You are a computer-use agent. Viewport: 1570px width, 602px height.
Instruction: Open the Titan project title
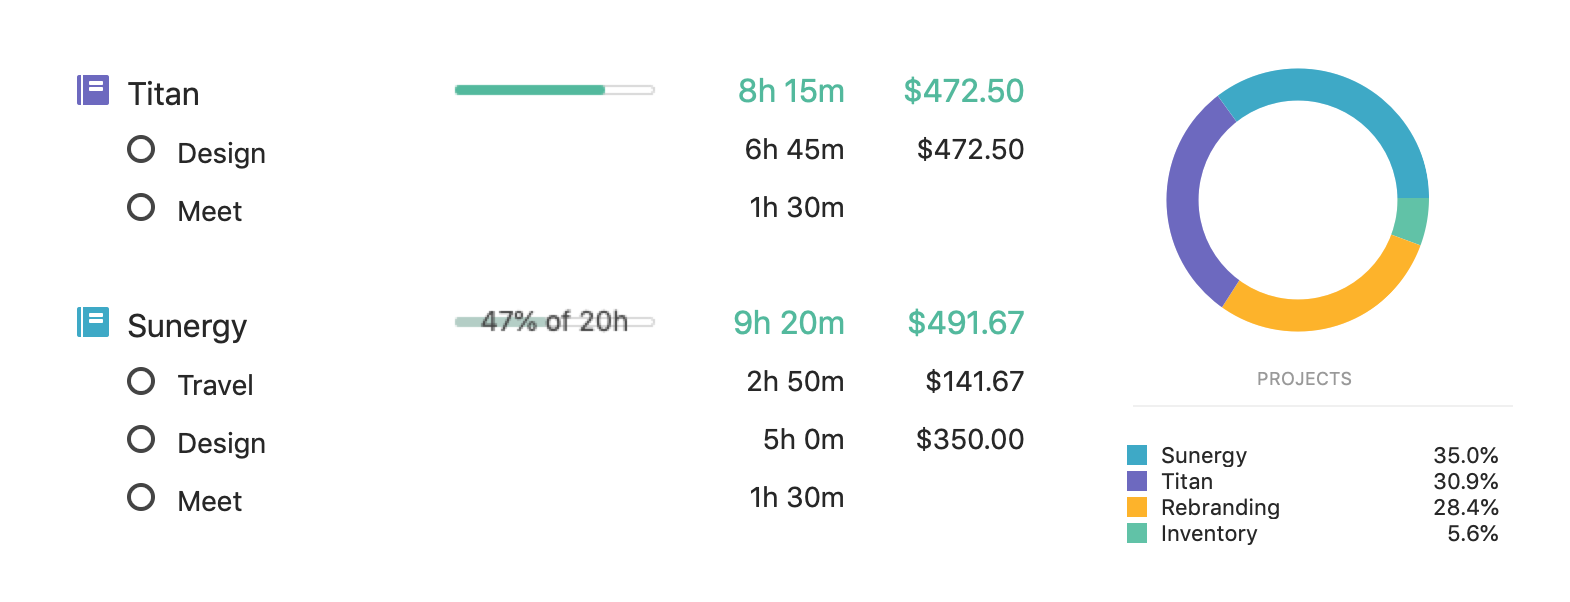pos(163,94)
